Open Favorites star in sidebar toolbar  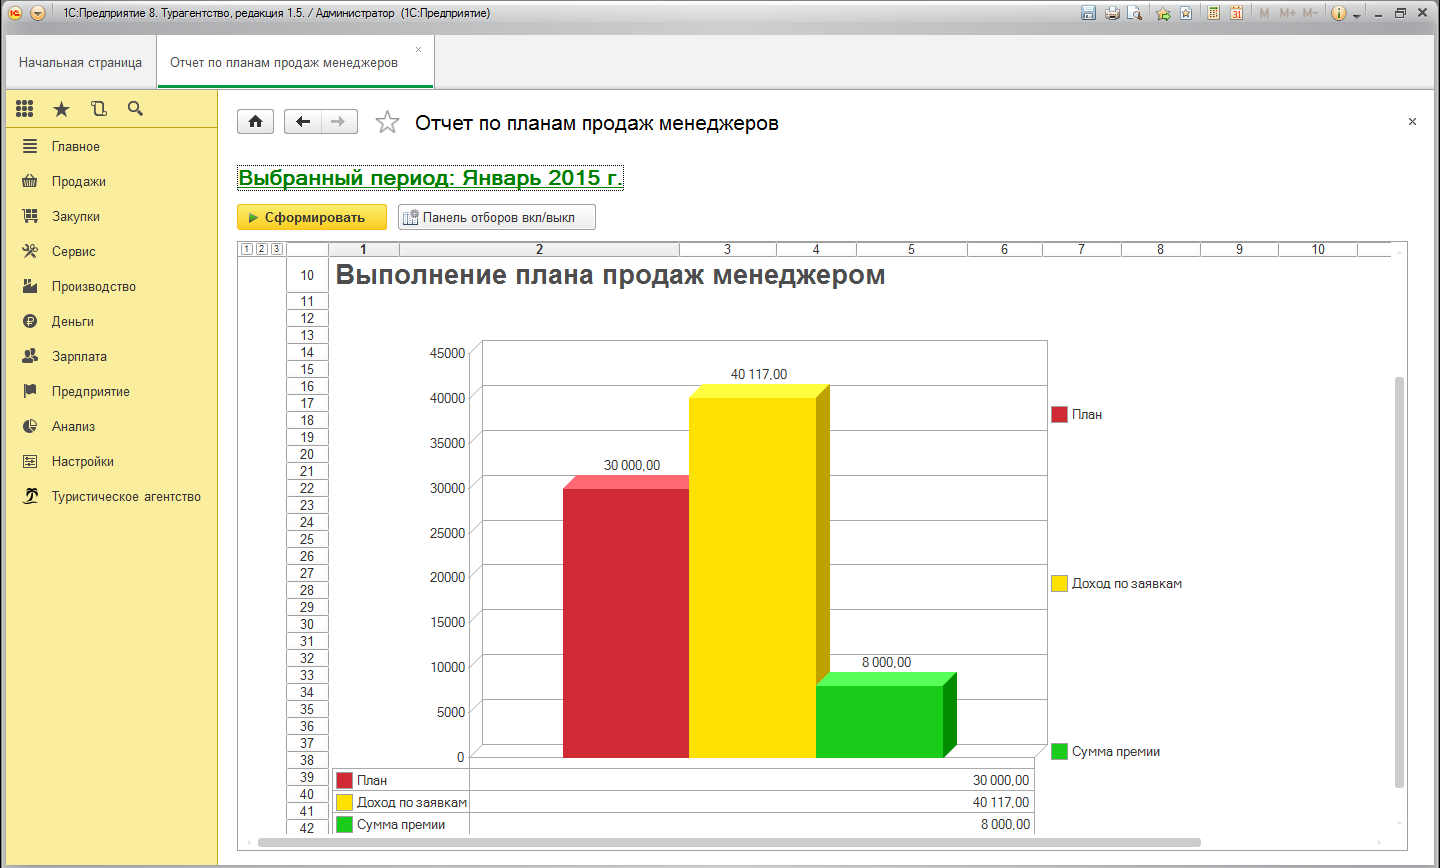[62, 109]
